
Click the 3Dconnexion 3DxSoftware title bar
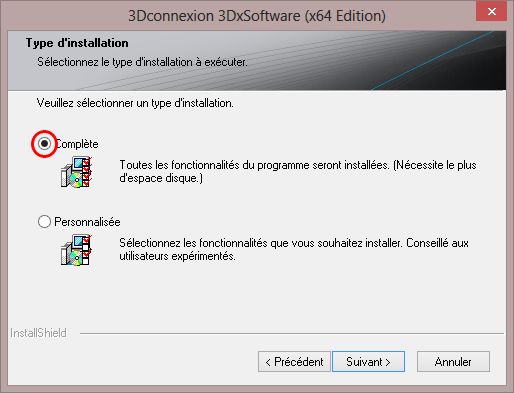[257, 16]
